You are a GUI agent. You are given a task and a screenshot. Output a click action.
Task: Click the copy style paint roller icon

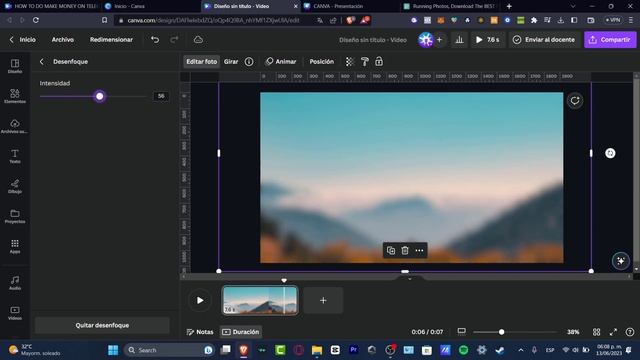[x=364, y=62]
